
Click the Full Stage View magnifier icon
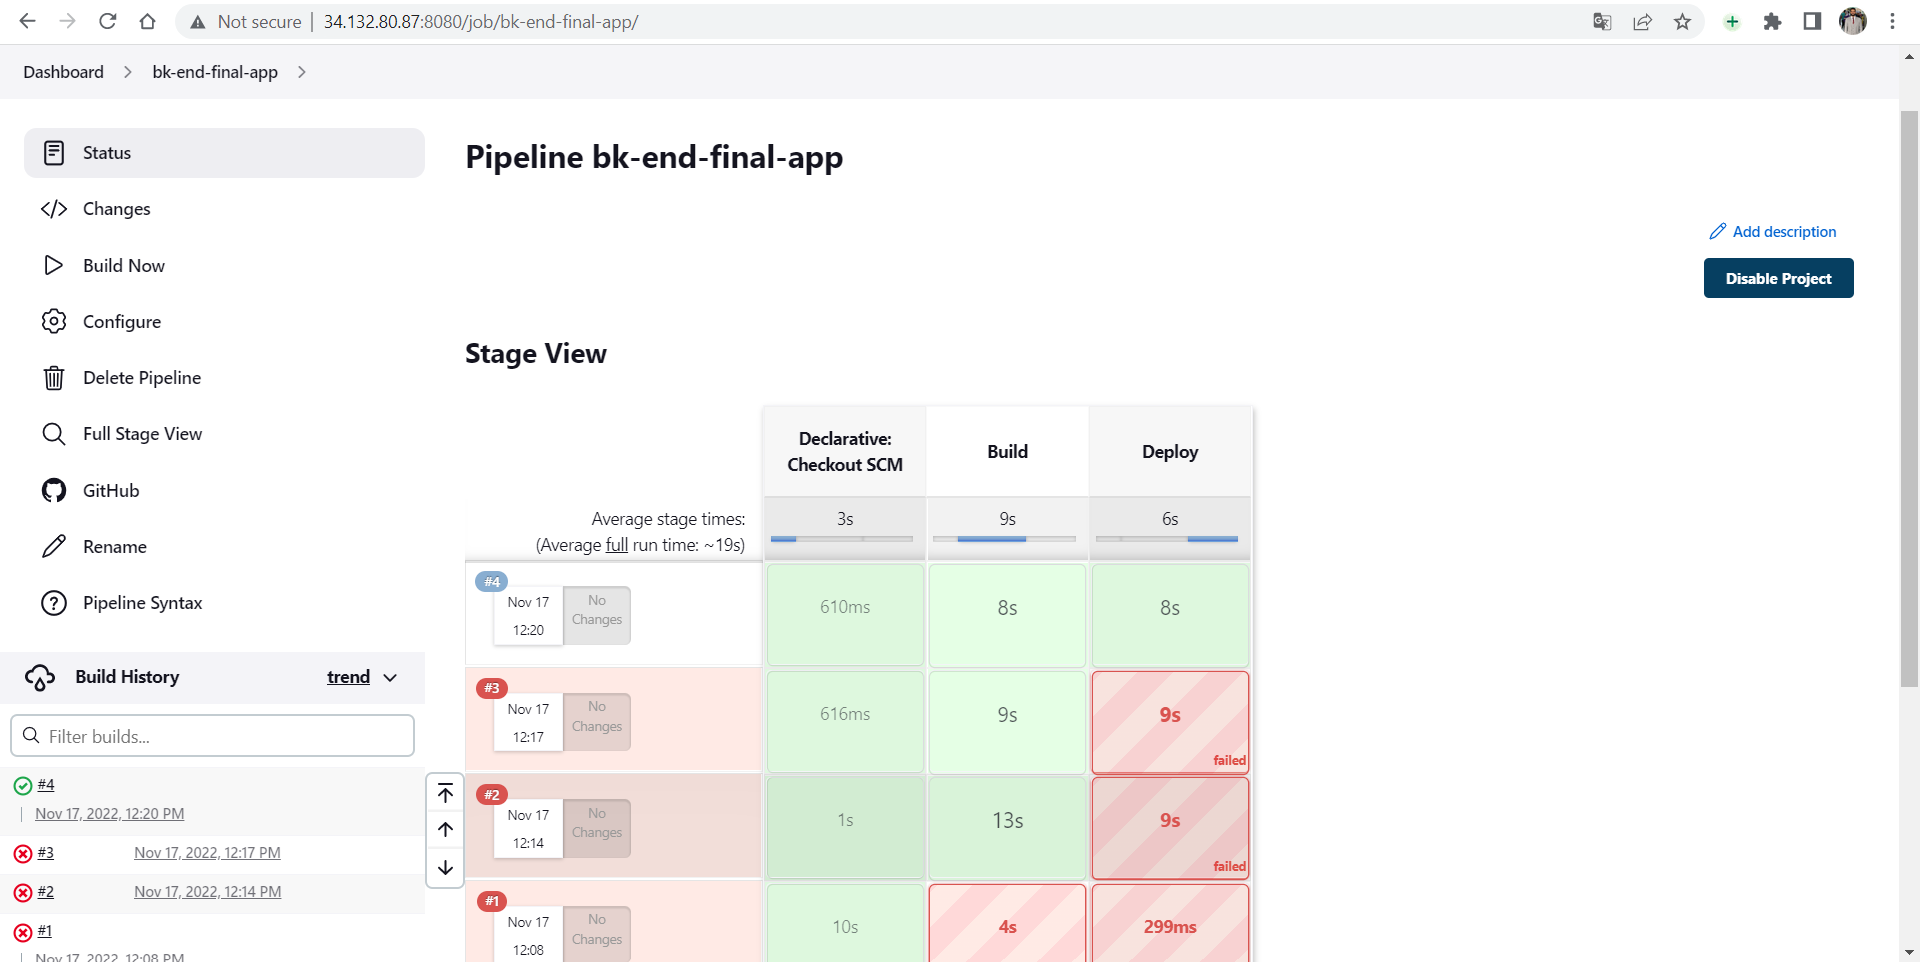tap(54, 433)
